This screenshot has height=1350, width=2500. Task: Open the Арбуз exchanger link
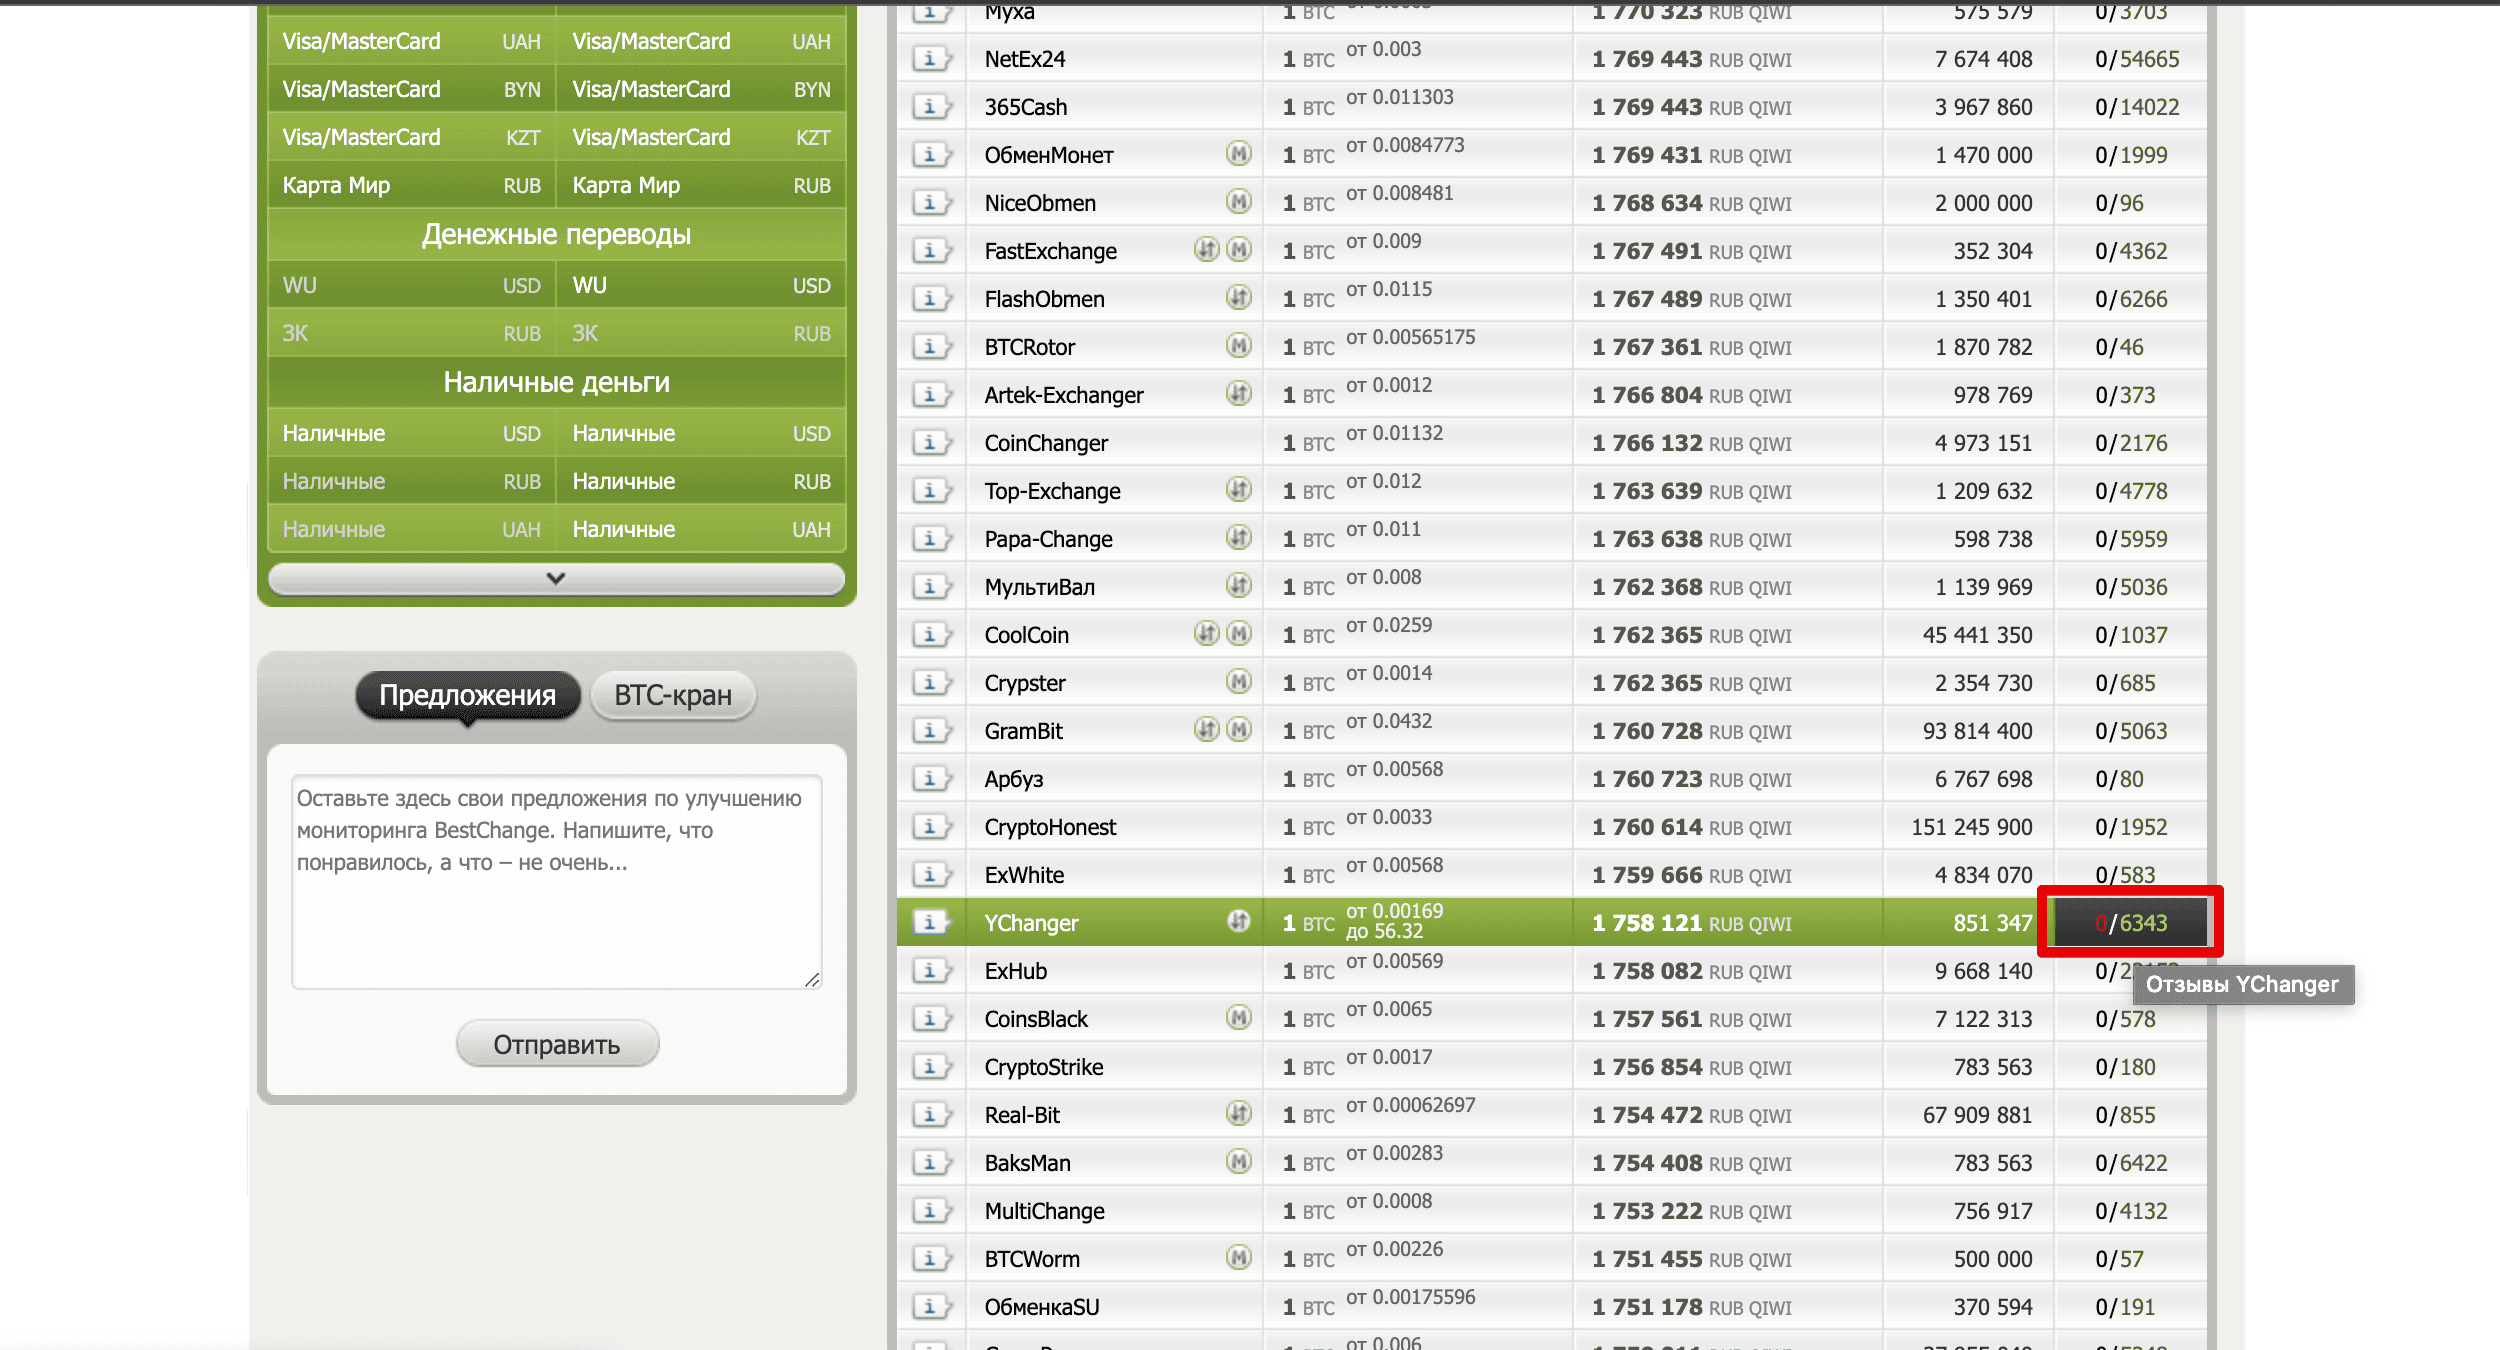(1014, 779)
